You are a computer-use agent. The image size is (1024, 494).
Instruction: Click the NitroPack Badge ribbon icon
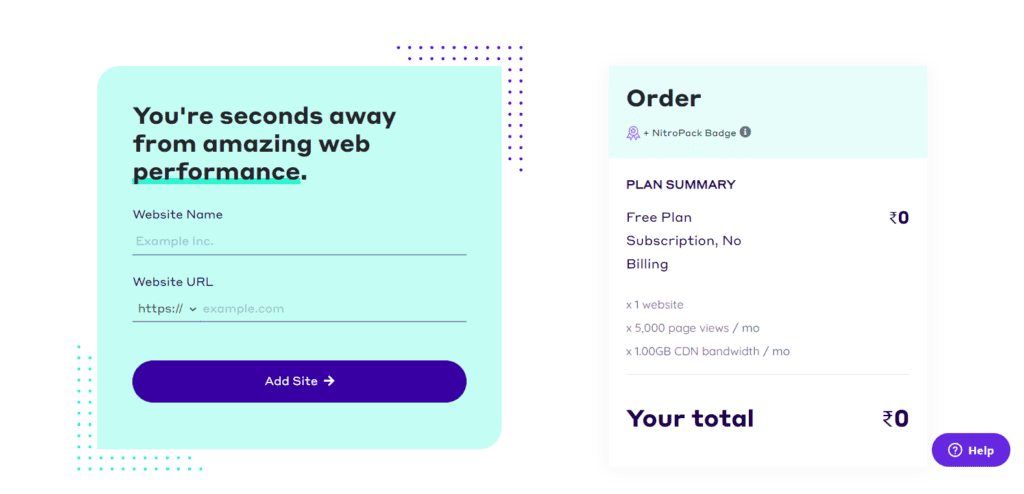click(633, 133)
